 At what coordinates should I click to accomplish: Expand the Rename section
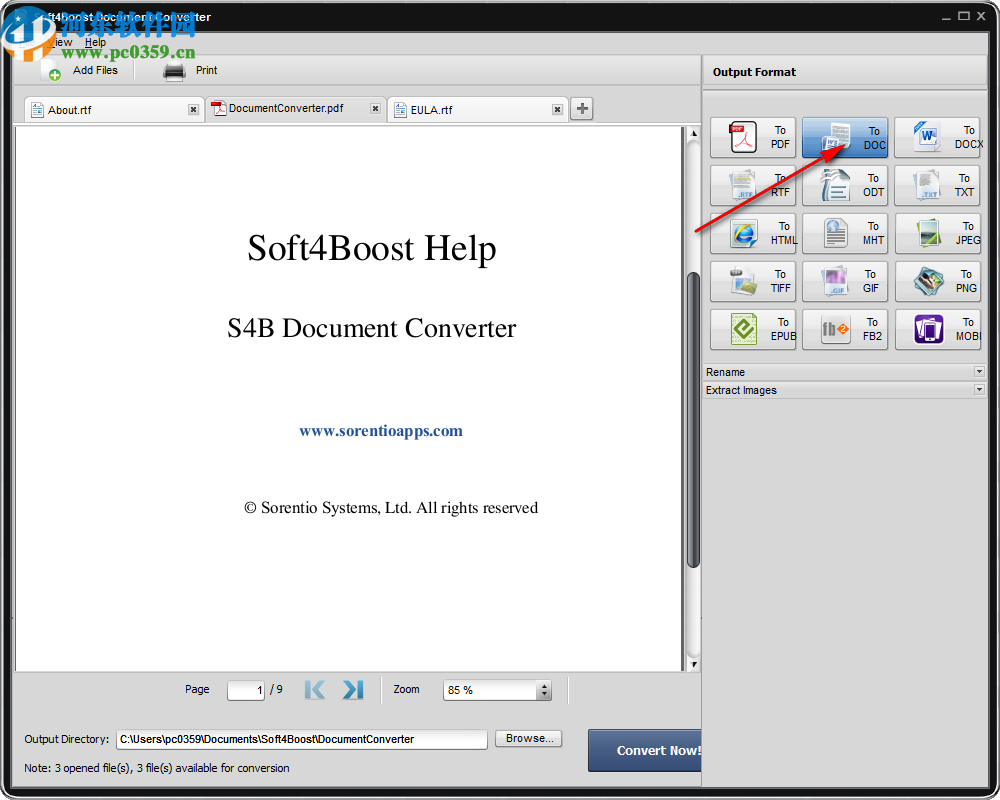click(x=979, y=371)
